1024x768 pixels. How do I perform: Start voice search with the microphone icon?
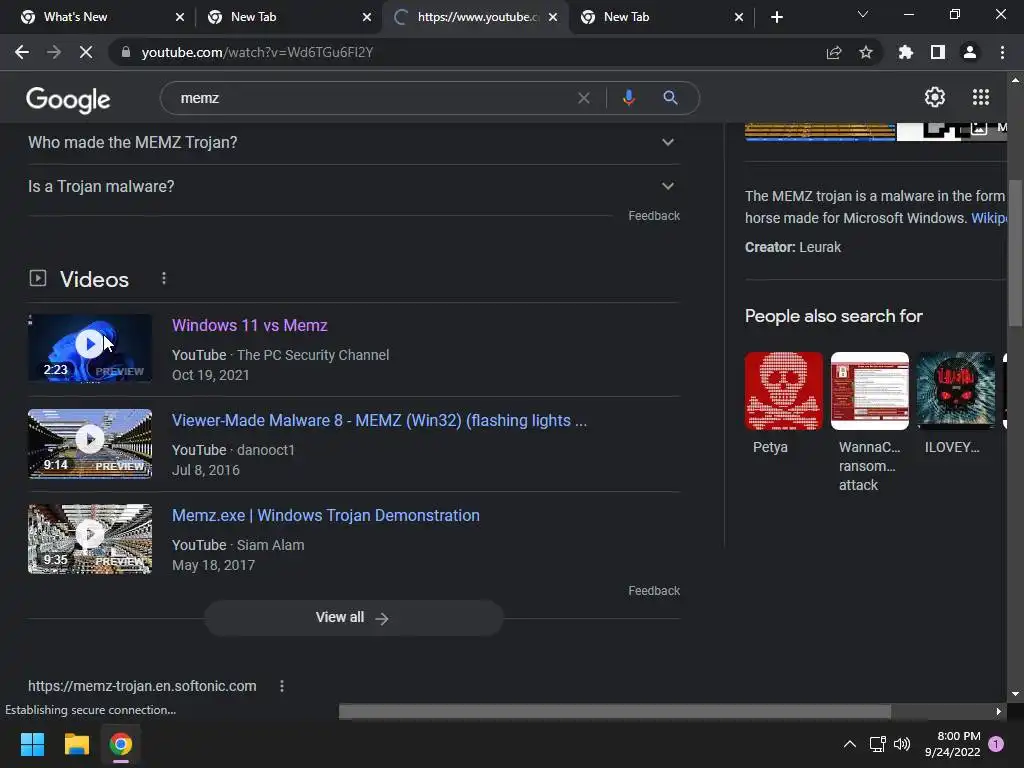(x=628, y=98)
